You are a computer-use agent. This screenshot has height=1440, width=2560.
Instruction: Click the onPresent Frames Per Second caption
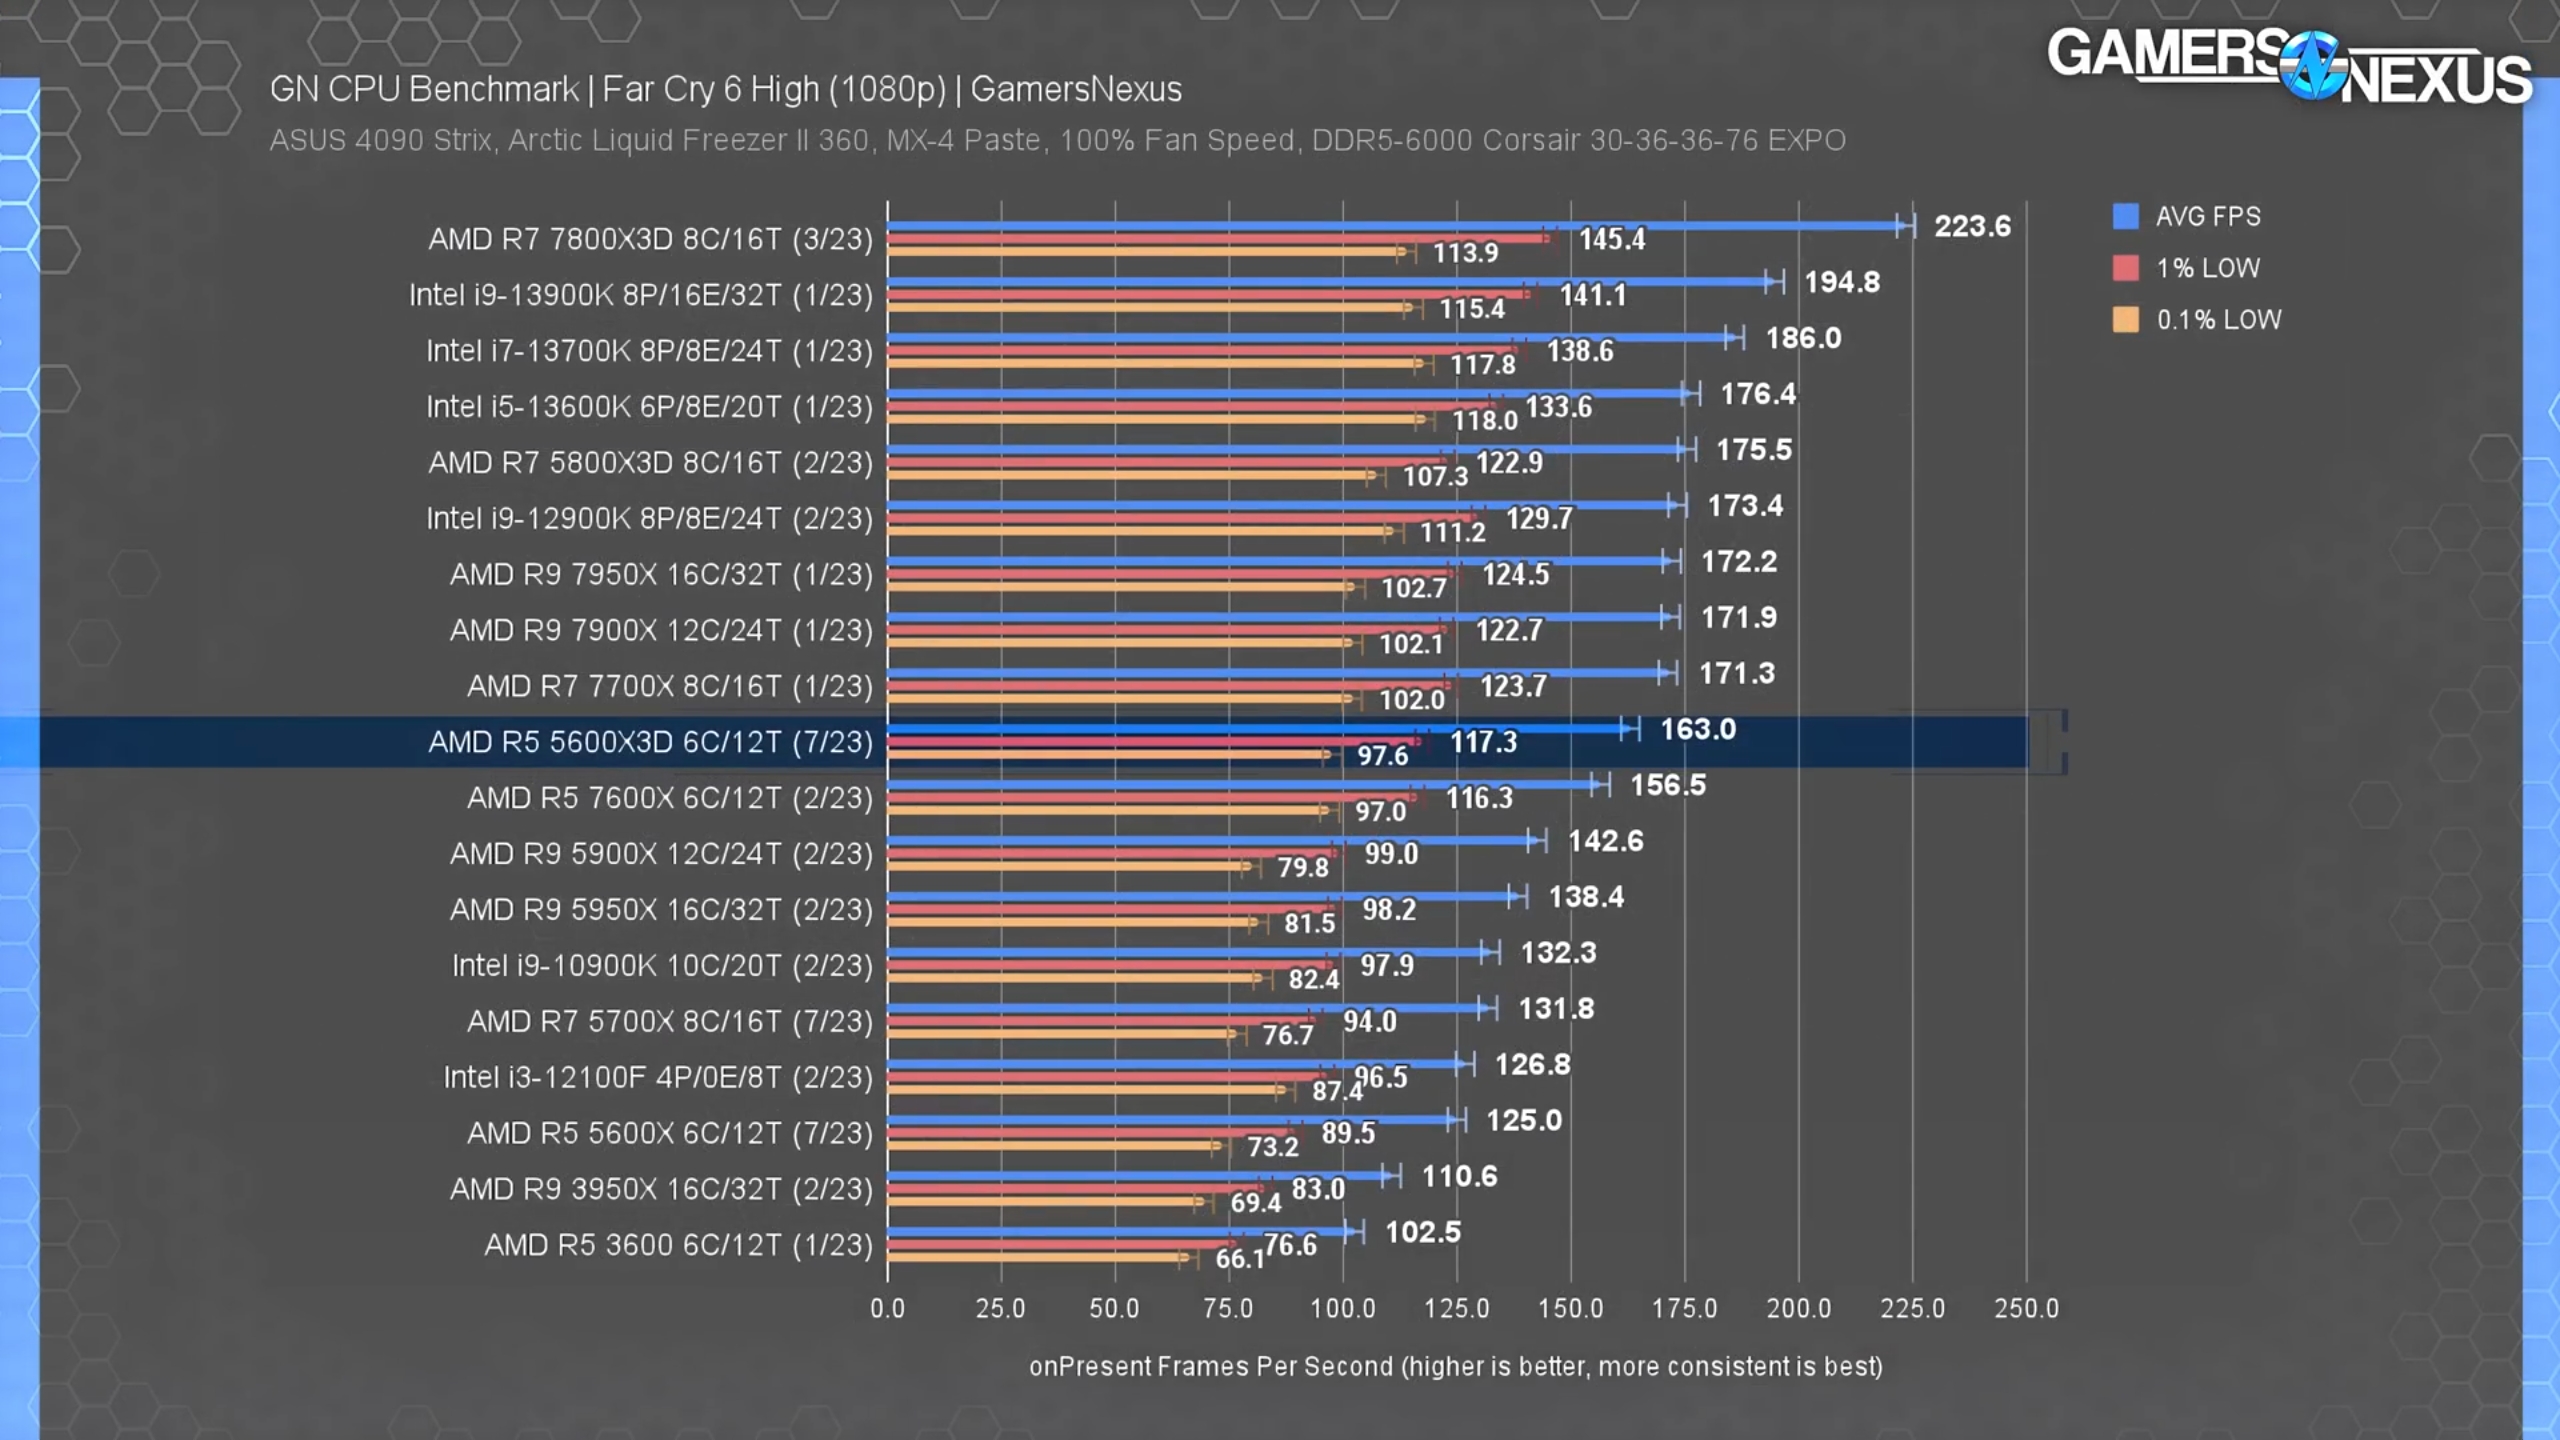click(1455, 1366)
